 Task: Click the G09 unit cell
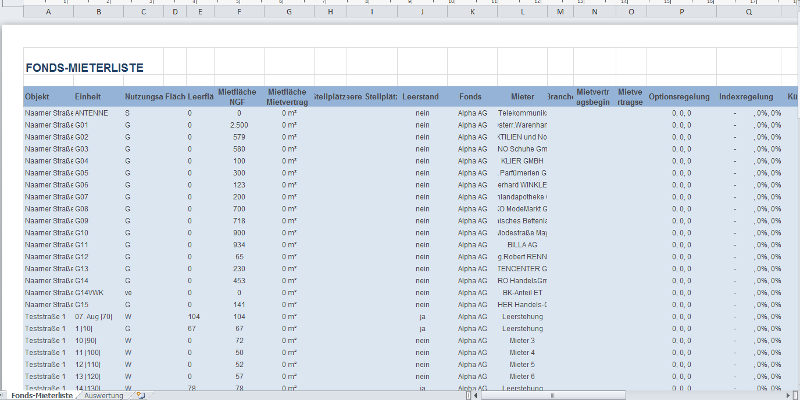click(x=98, y=221)
